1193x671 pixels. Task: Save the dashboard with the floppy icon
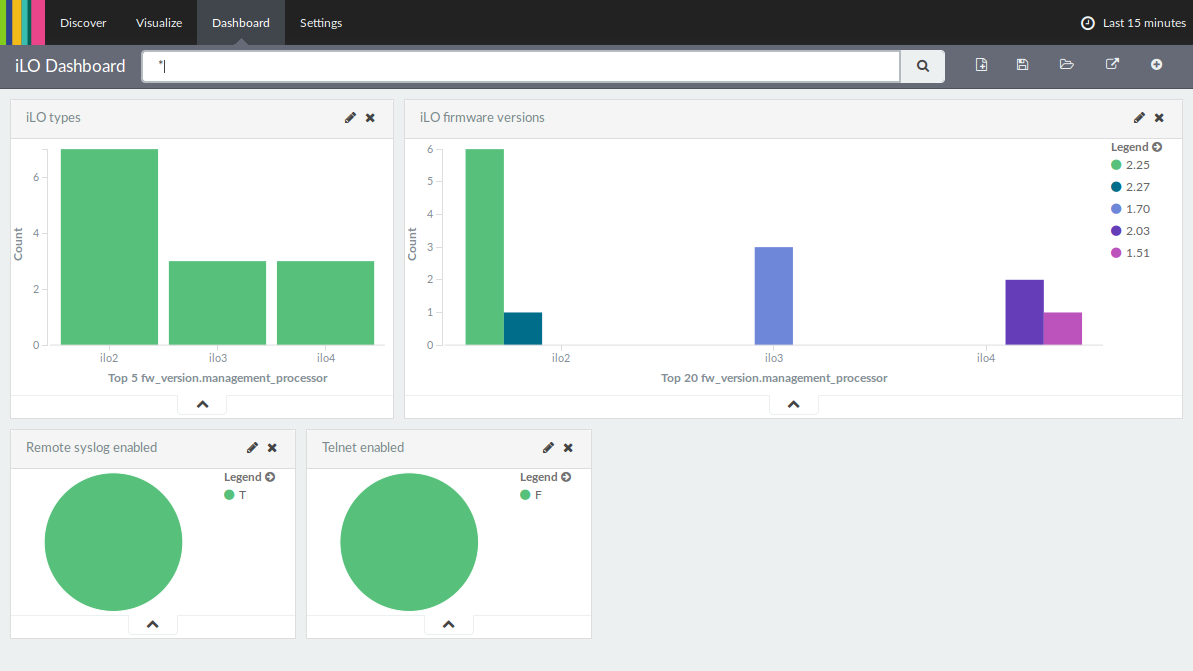click(1022, 65)
